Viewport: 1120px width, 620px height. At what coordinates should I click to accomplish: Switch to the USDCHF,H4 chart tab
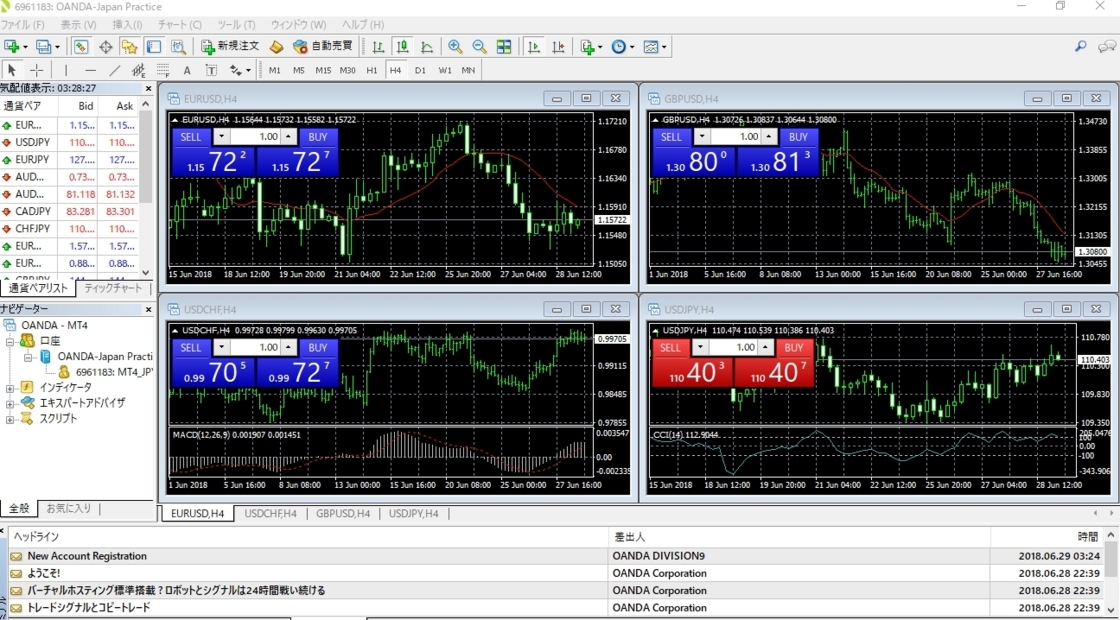point(271,514)
